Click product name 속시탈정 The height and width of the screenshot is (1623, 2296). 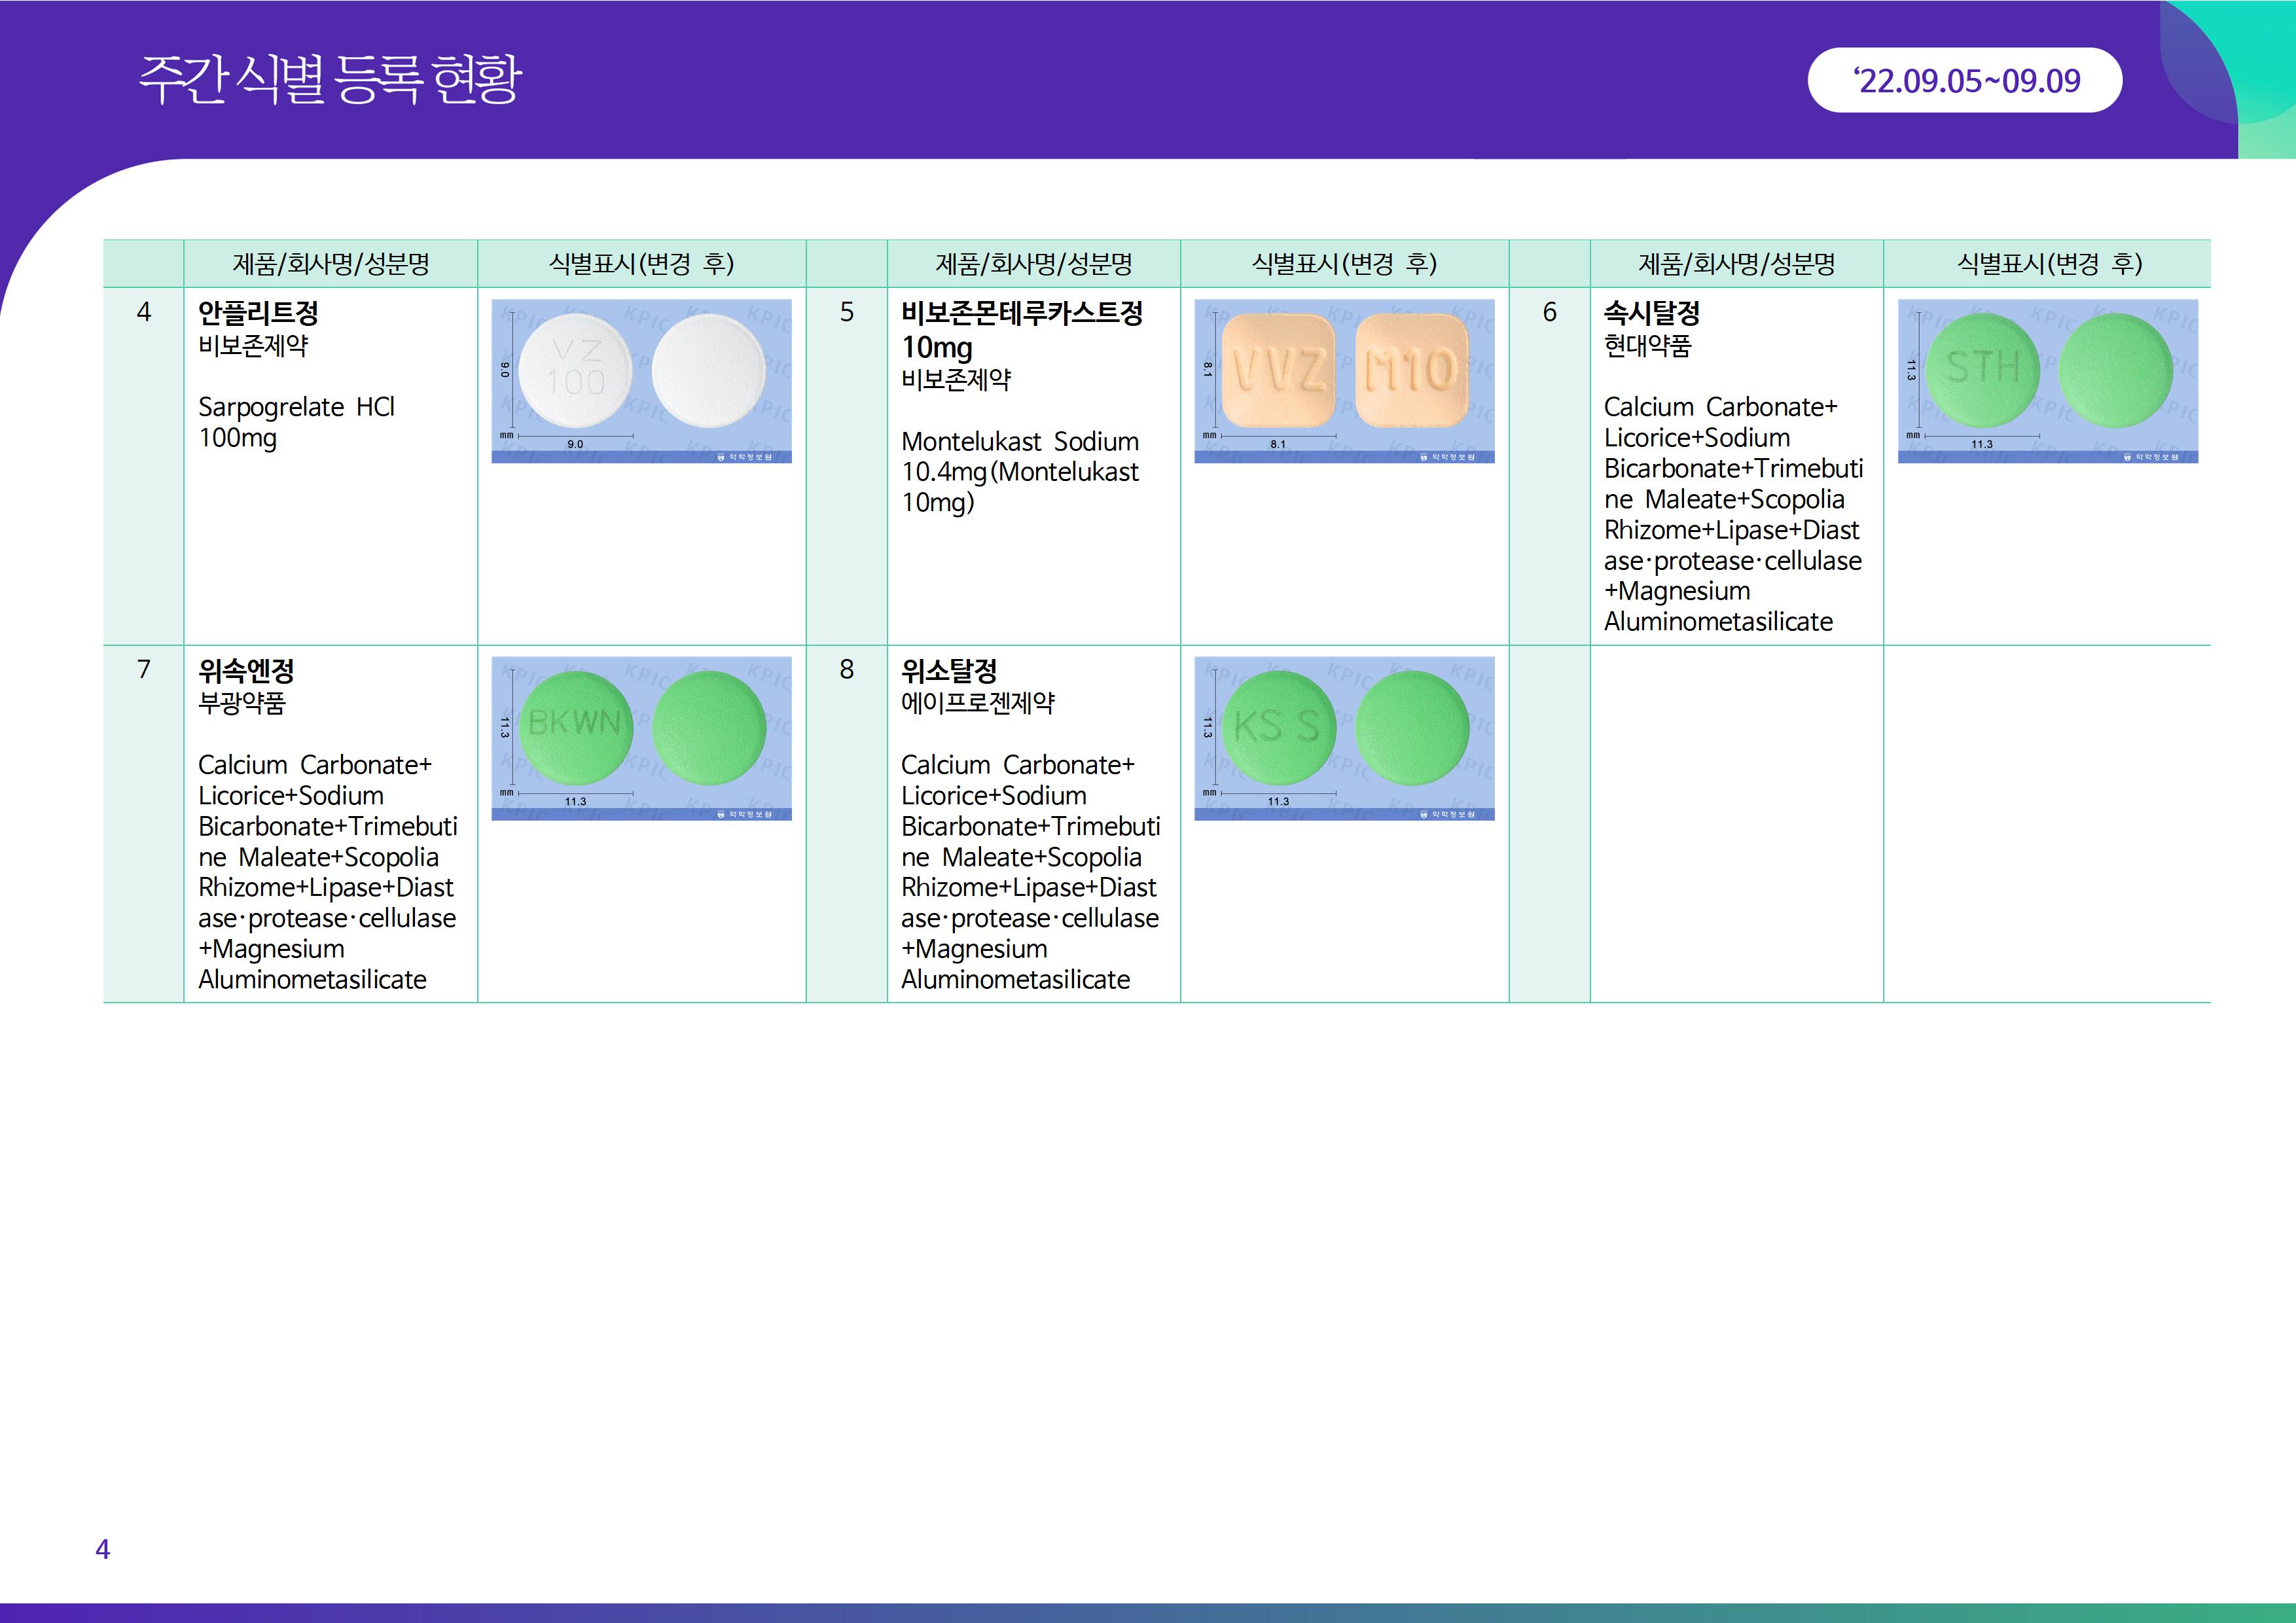tap(1651, 313)
